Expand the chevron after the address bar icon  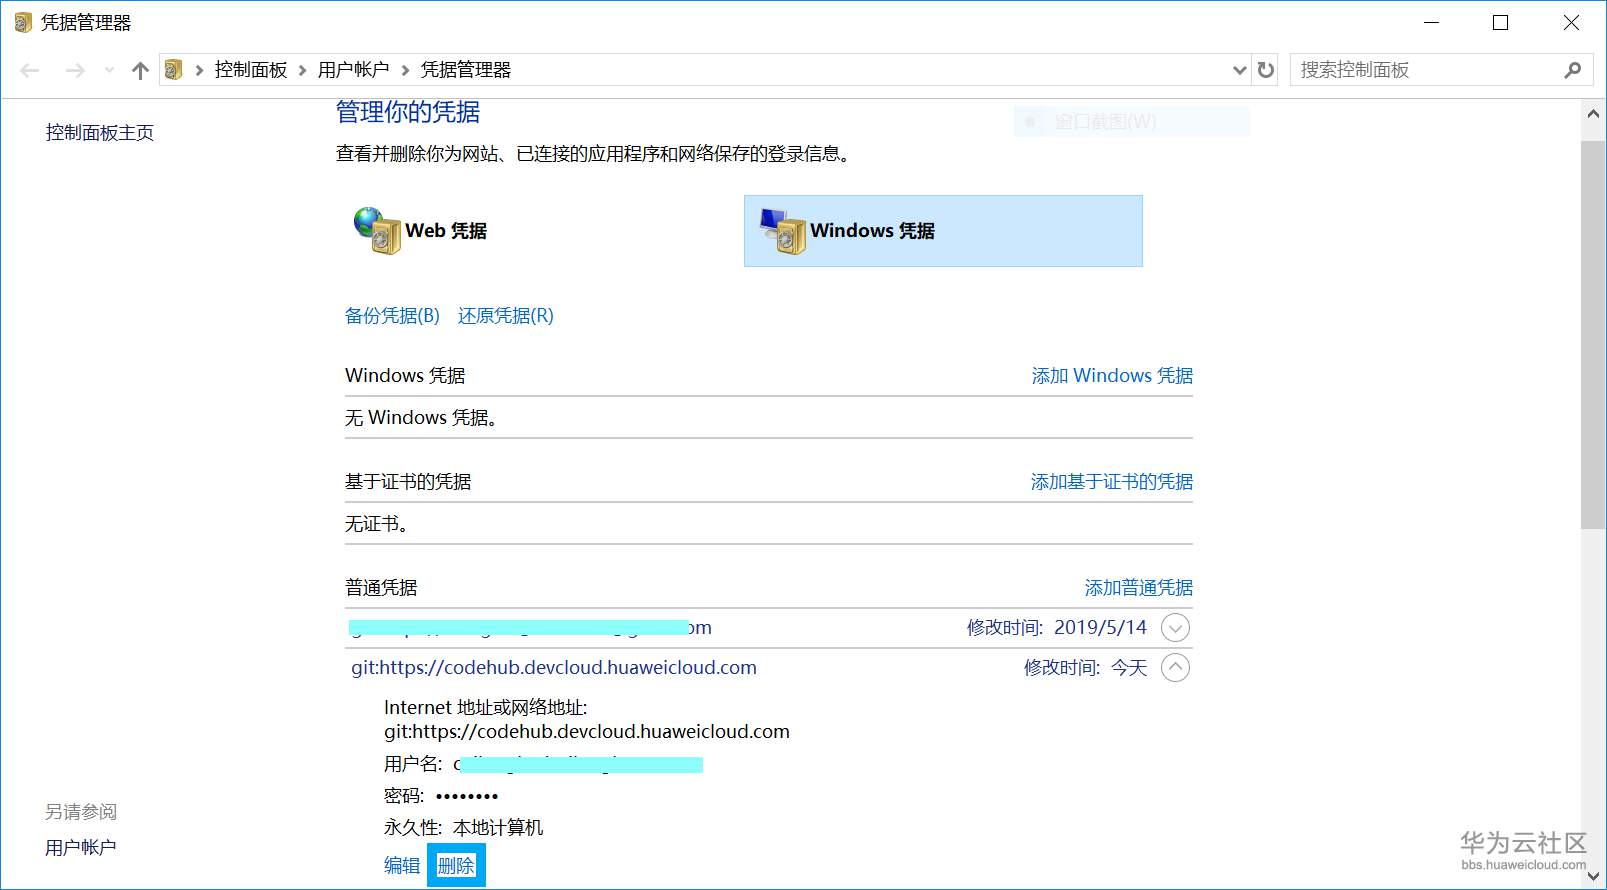(200, 70)
